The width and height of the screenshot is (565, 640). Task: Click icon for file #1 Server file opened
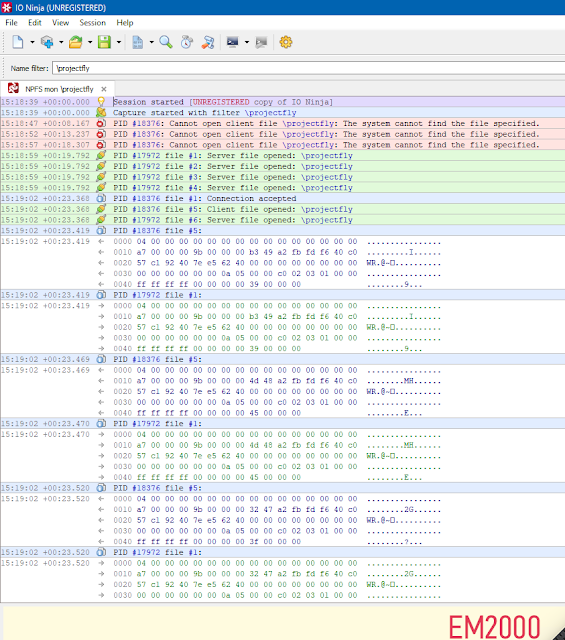pos(101,155)
